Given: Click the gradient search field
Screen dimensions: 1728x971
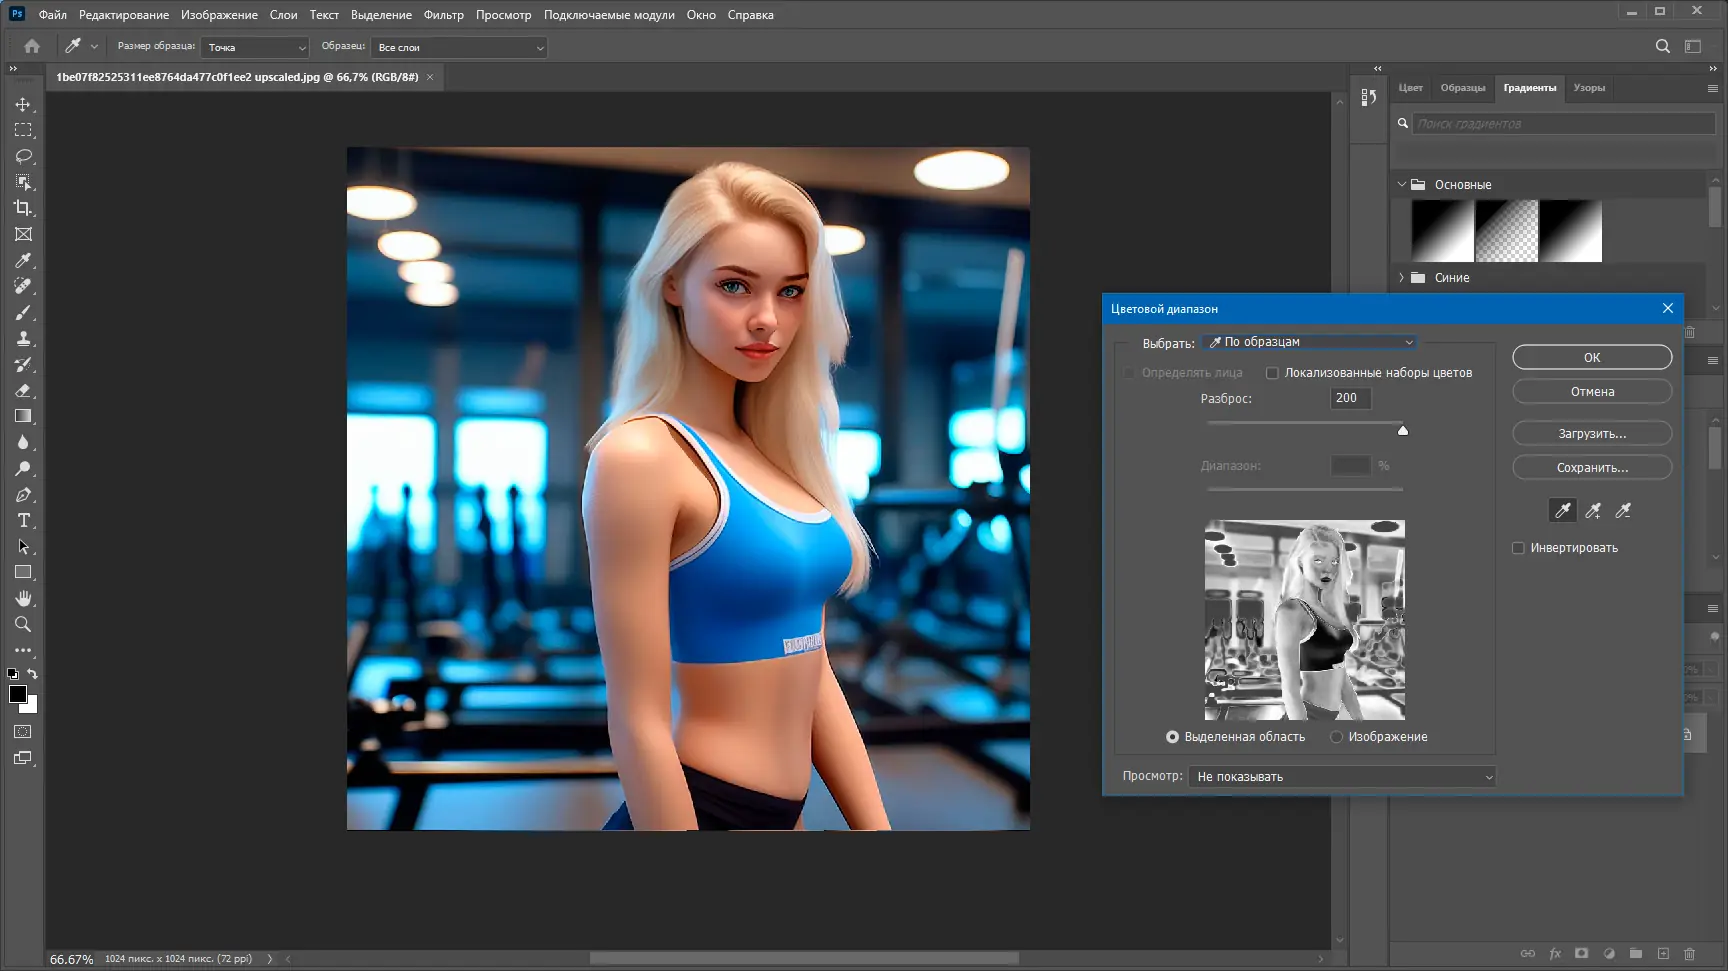Looking at the screenshot, I should coord(1563,124).
